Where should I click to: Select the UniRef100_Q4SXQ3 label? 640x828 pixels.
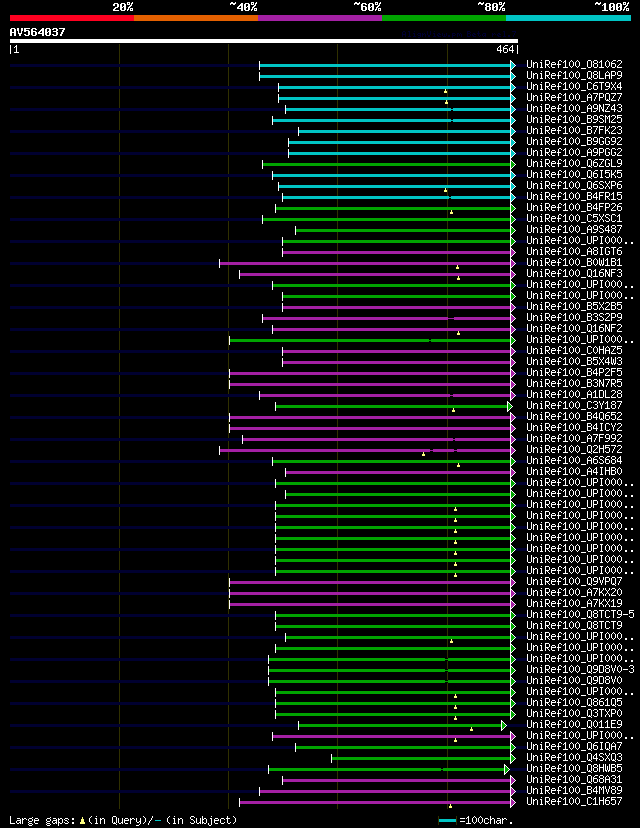coord(574,757)
